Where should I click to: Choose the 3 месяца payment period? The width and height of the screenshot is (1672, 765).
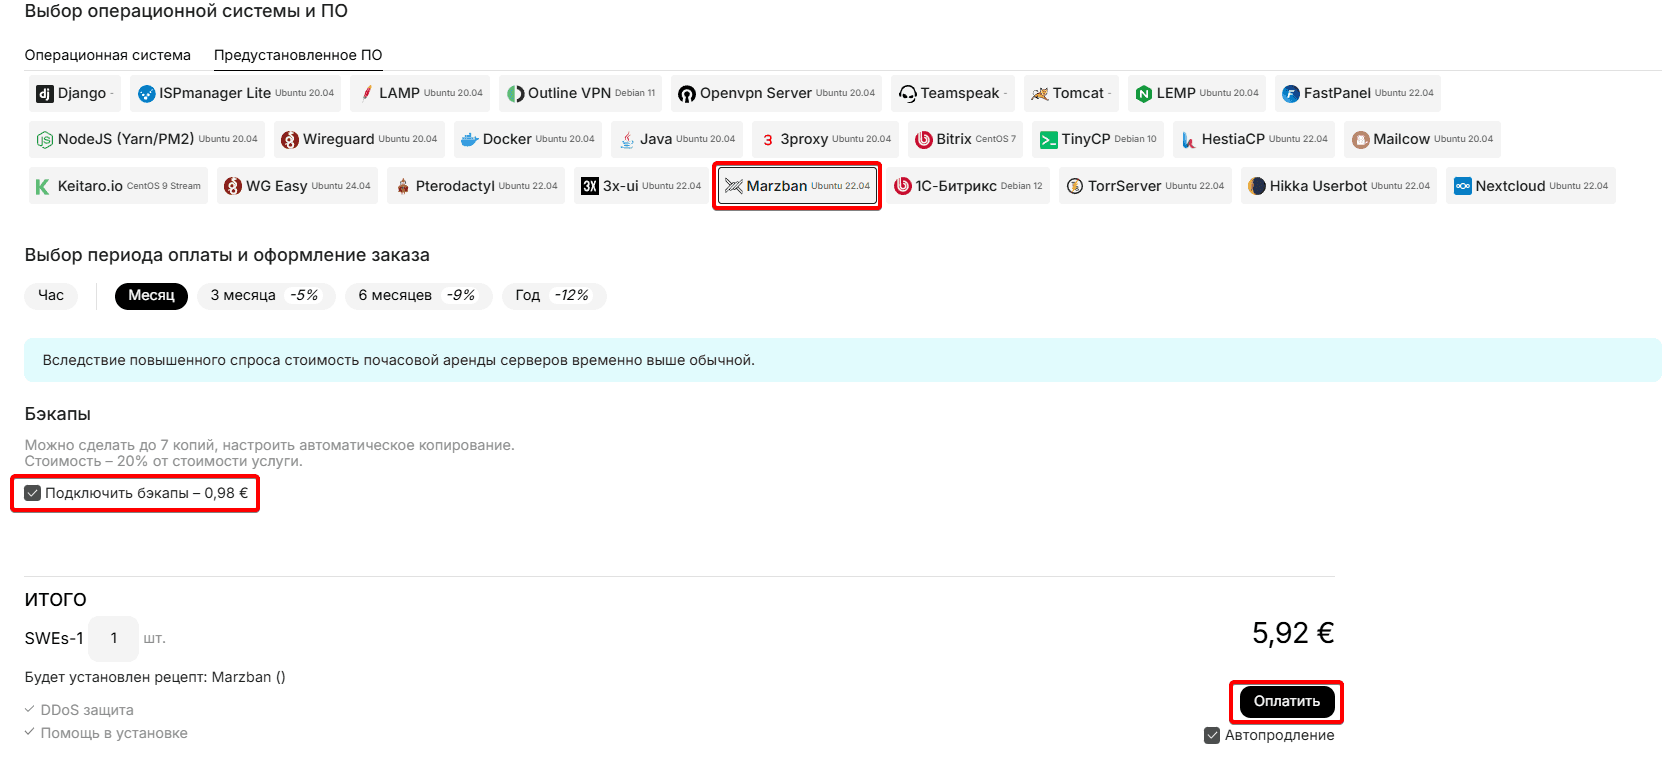[265, 296]
